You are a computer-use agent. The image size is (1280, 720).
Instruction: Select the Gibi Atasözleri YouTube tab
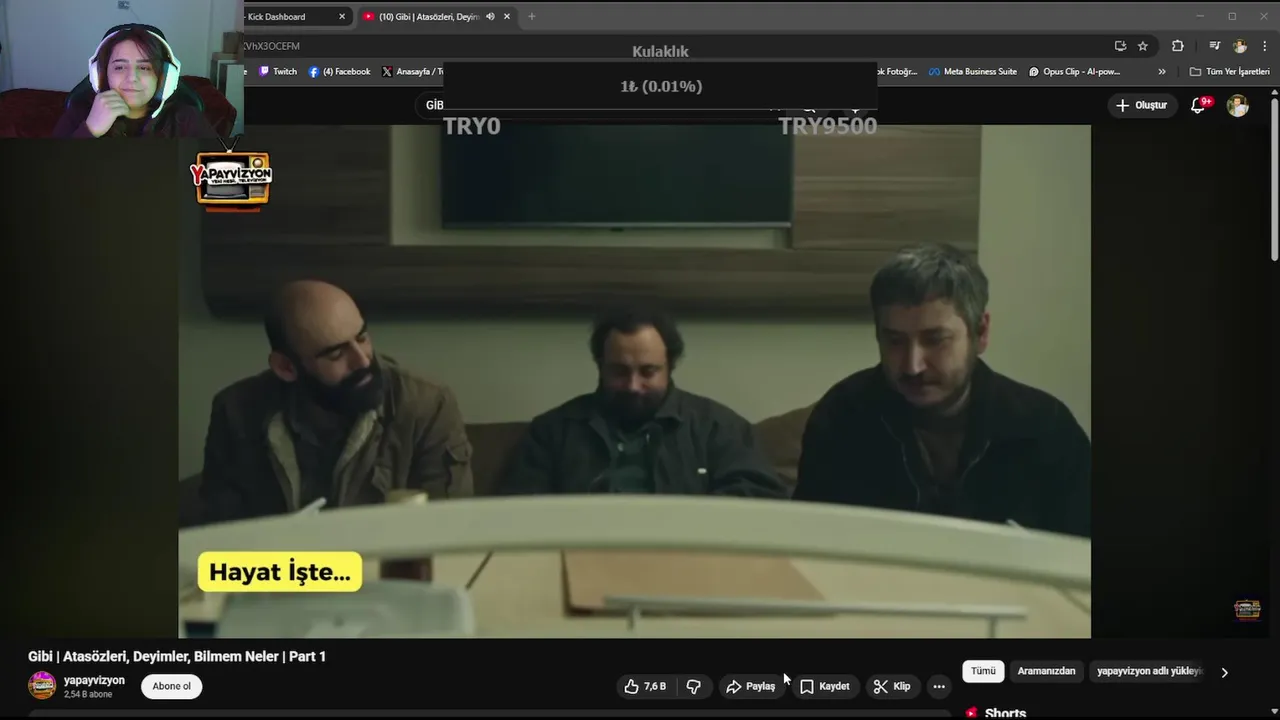(x=428, y=16)
